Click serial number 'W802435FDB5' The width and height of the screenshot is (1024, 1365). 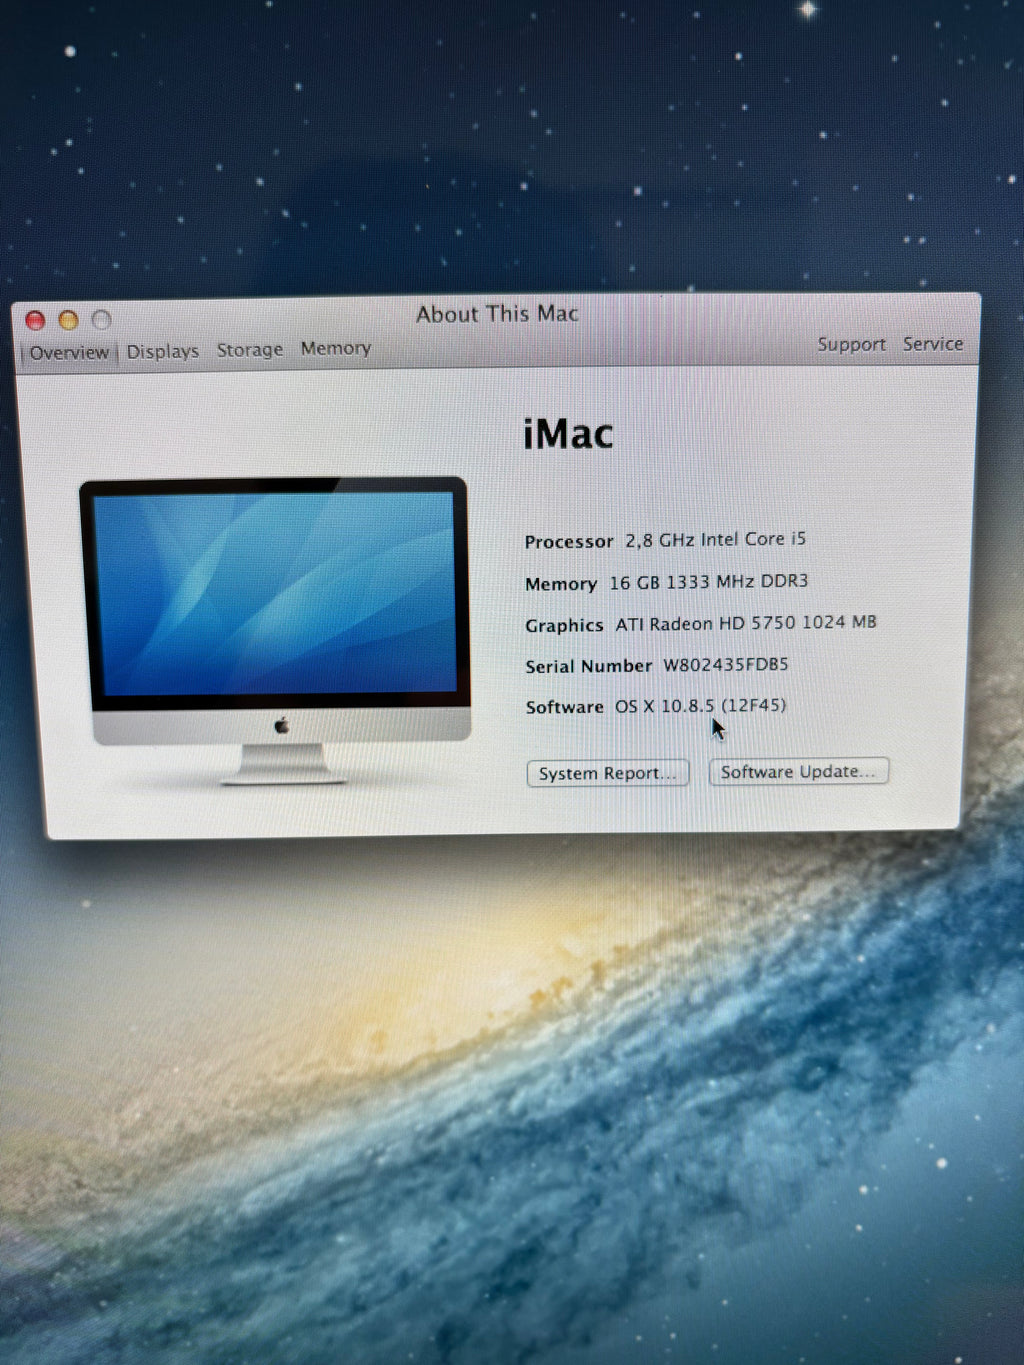726,665
